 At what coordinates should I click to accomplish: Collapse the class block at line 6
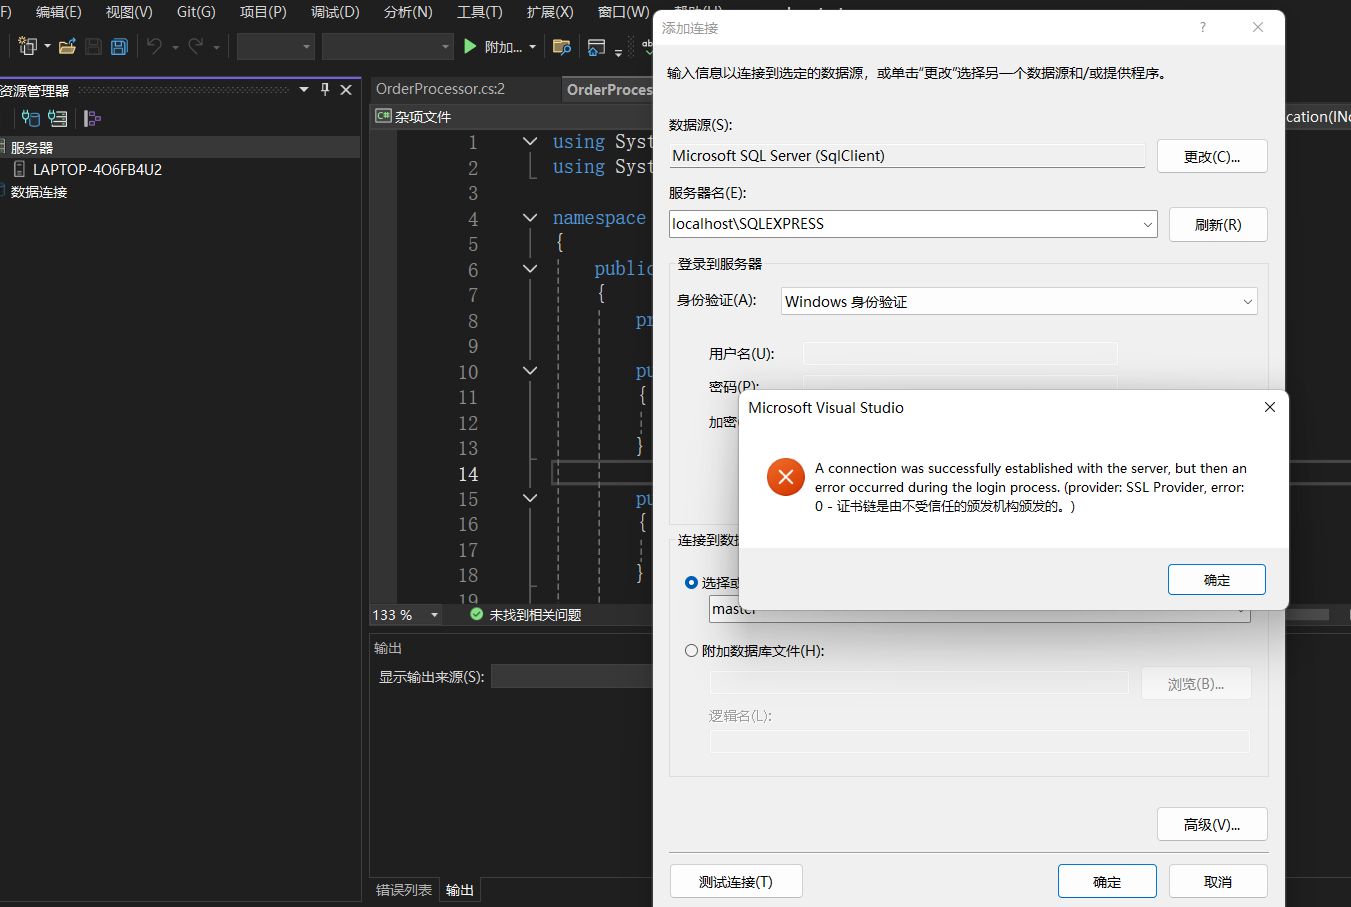click(x=530, y=268)
